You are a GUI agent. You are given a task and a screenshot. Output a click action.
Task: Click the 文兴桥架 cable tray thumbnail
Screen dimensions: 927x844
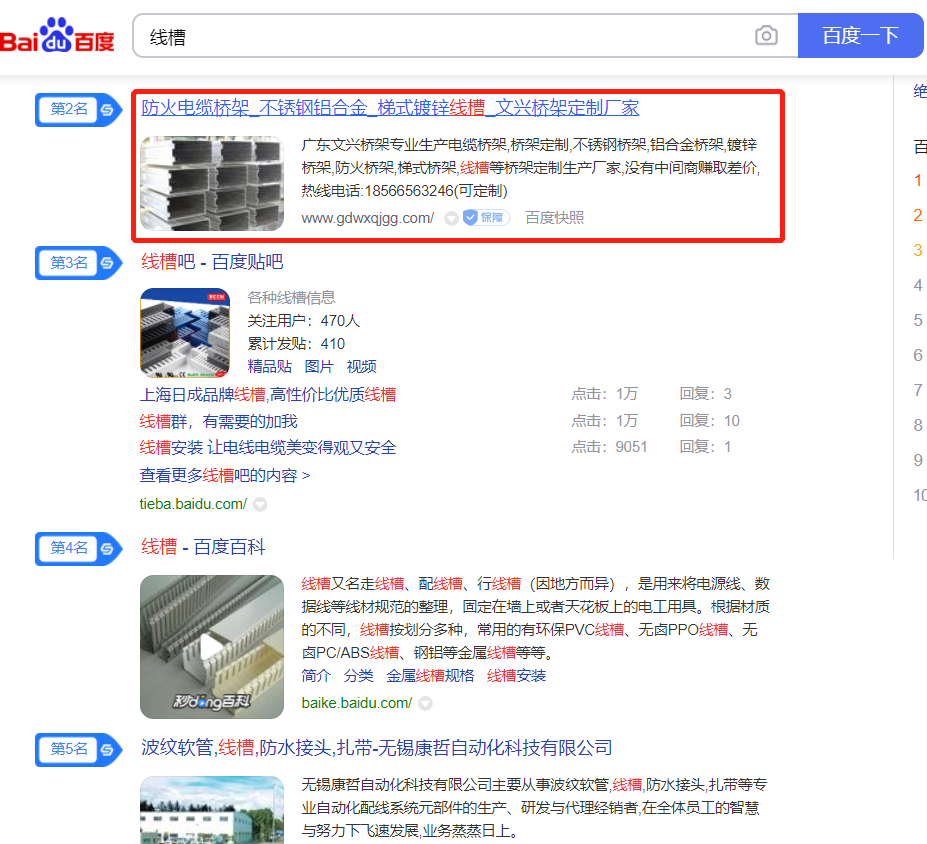tap(212, 183)
